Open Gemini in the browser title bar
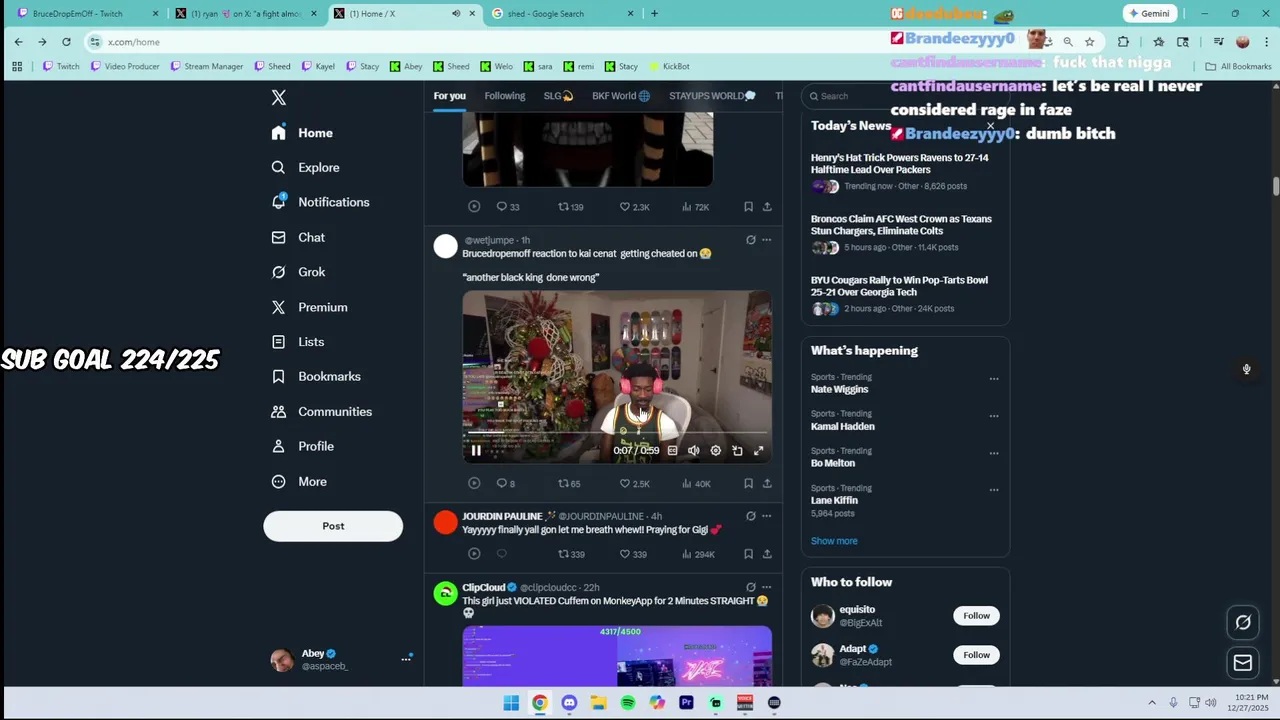The height and width of the screenshot is (720, 1280). [x=1149, y=14]
